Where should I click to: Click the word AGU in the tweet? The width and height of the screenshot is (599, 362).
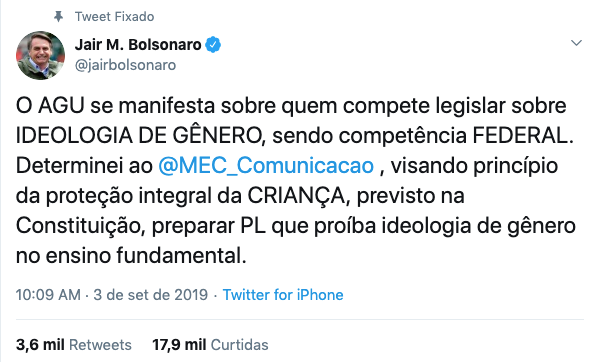(61, 106)
